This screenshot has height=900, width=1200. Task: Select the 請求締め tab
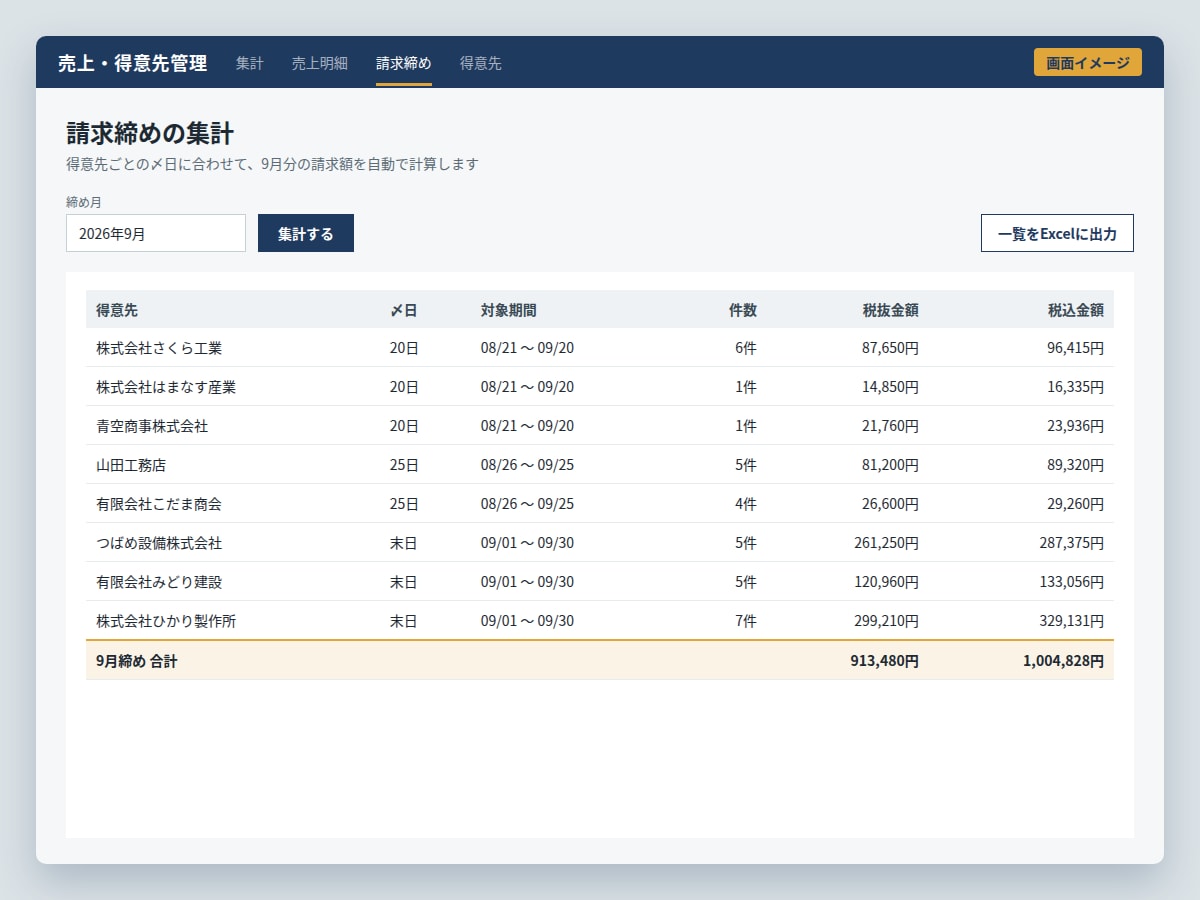click(404, 63)
